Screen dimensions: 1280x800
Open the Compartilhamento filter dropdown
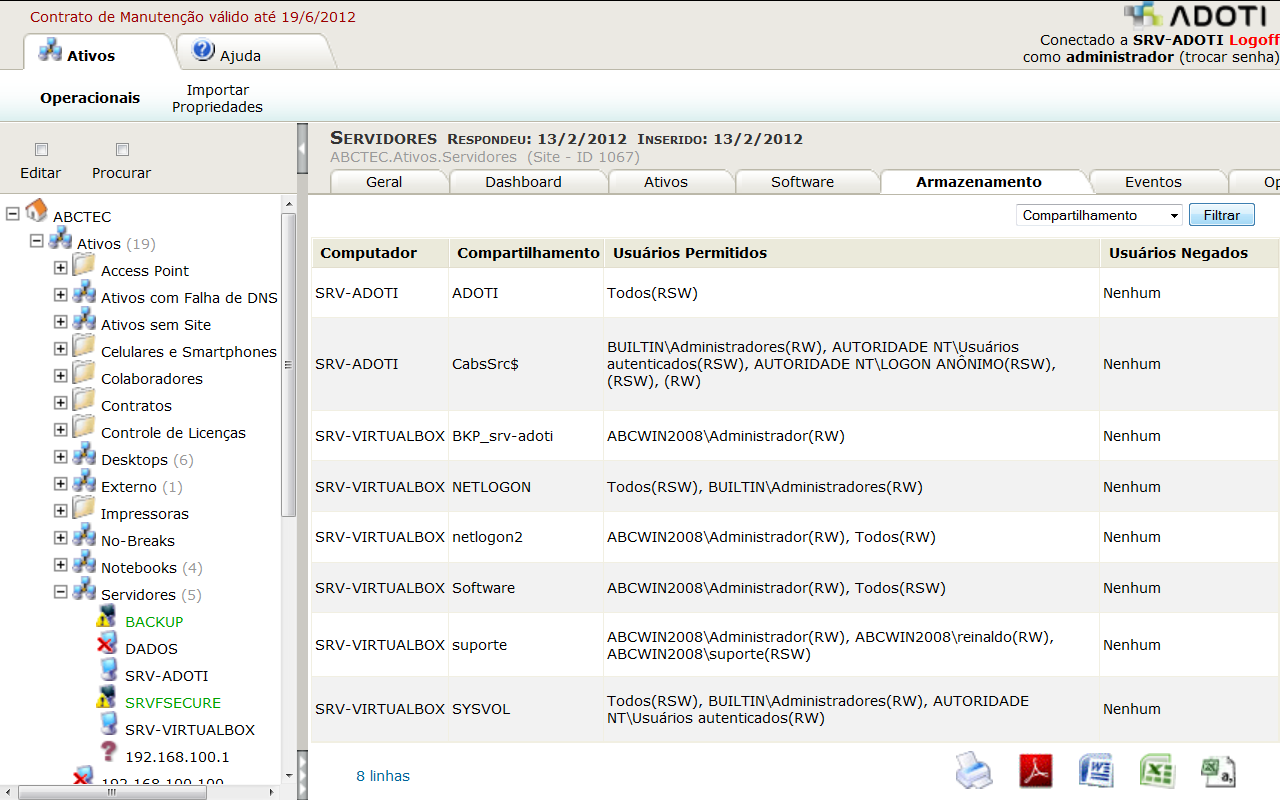click(x=1099, y=215)
